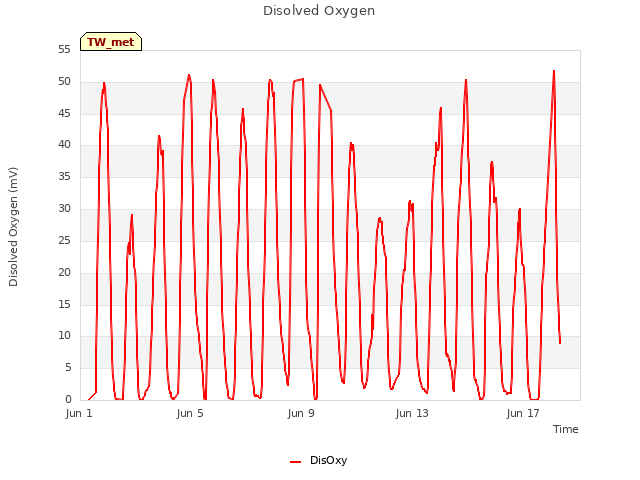Screen dimensions: 640x480
Task: Click the Jun 13 x-axis tick label
Action: (412, 413)
